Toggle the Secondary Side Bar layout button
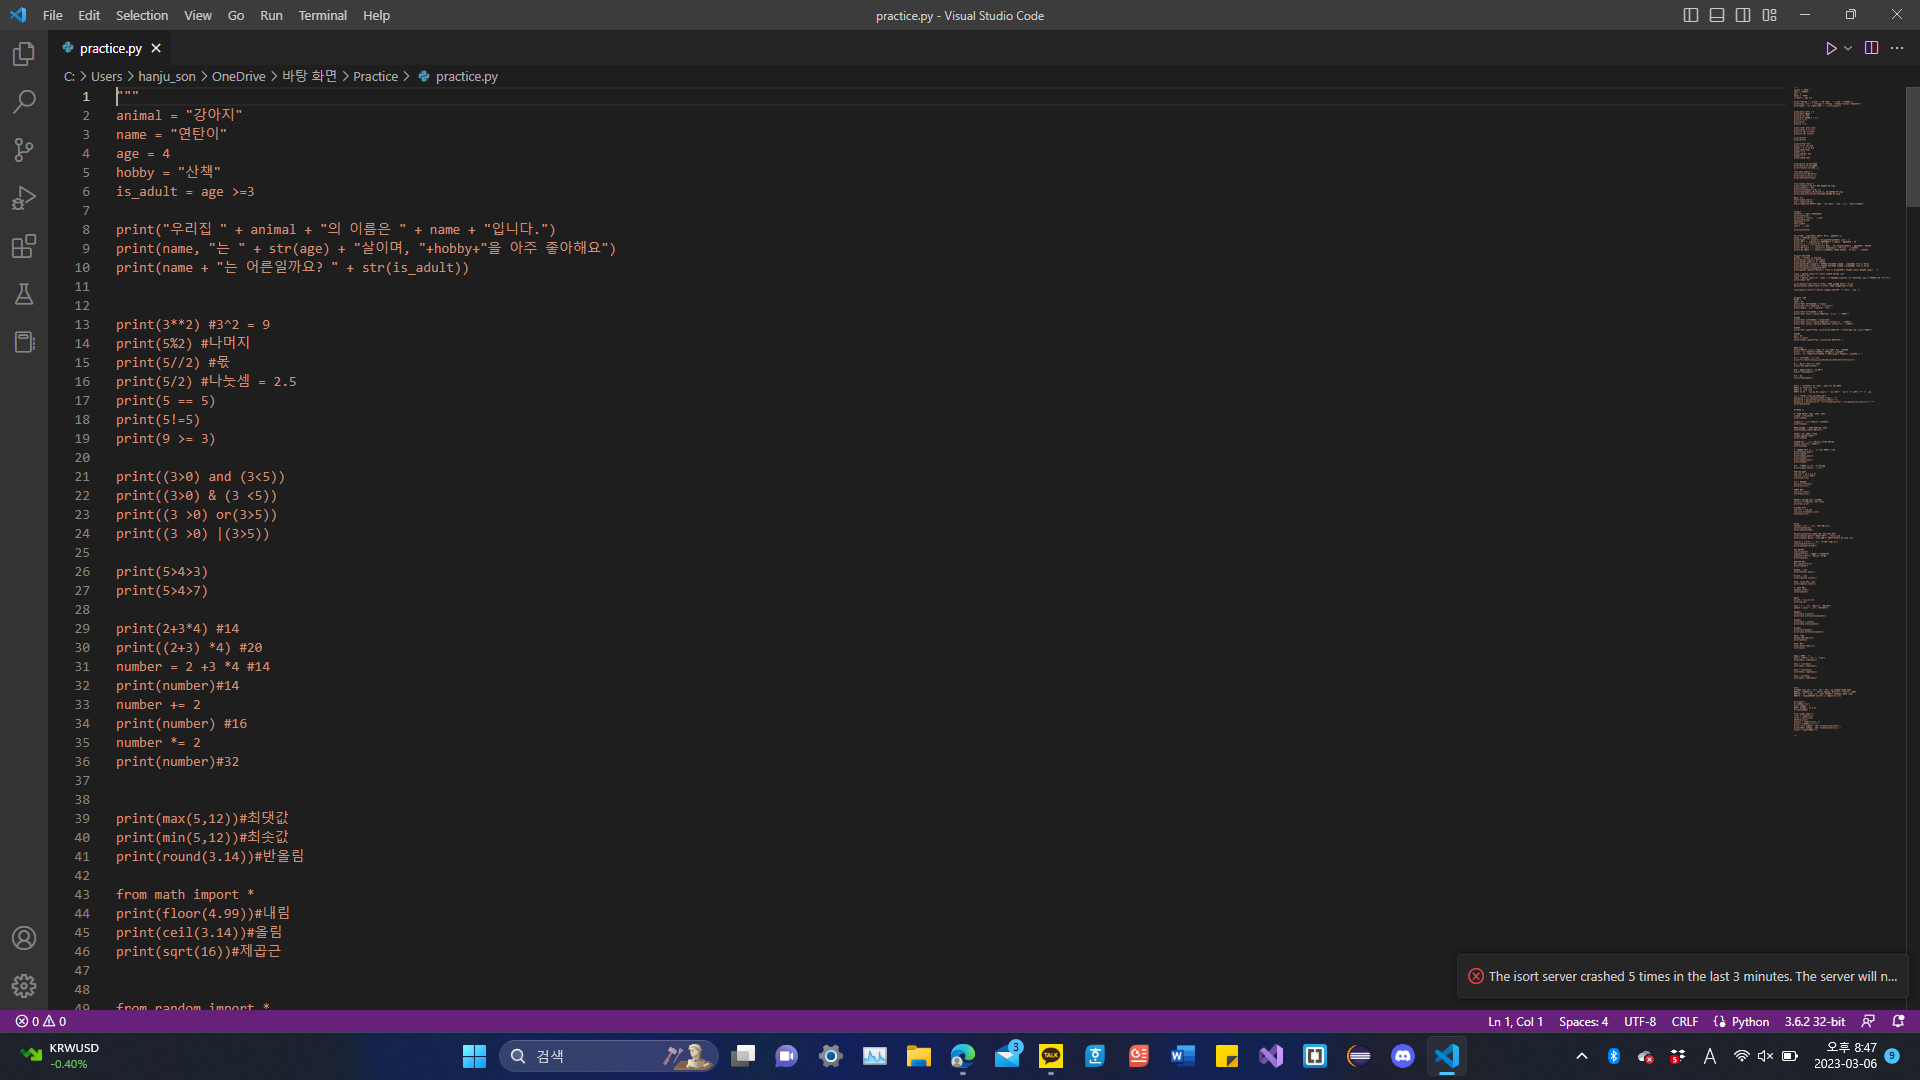1920x1080 pixels. [1743, 15]
